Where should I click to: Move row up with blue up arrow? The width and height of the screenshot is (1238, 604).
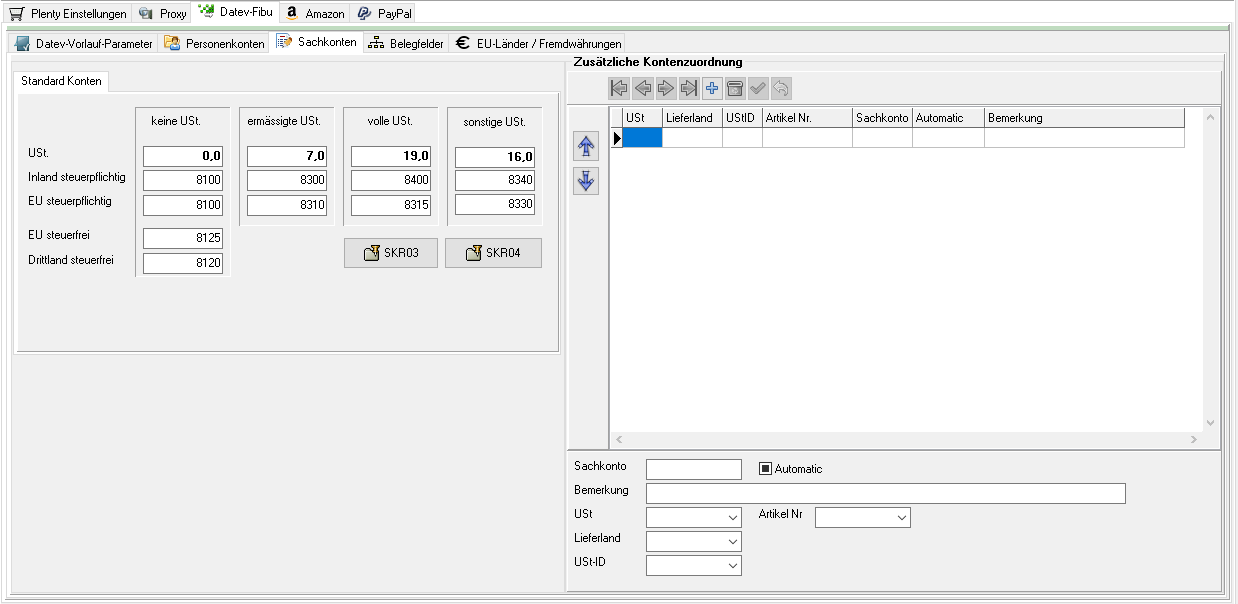(x=586, y=147)
